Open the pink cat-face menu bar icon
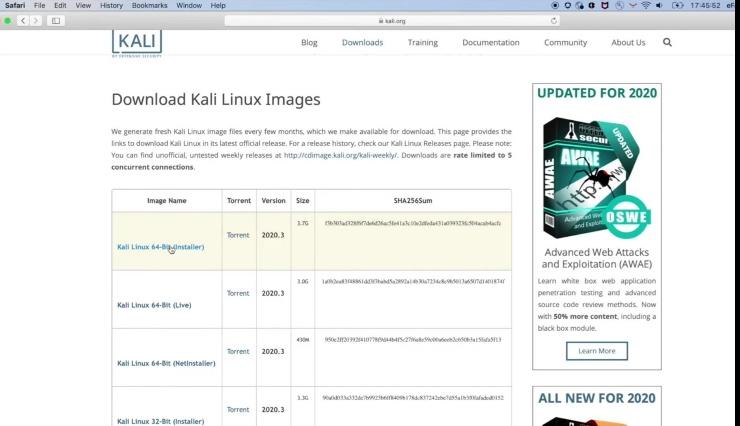The width and height of the screenshot is (740, 426). pos(605,6)
